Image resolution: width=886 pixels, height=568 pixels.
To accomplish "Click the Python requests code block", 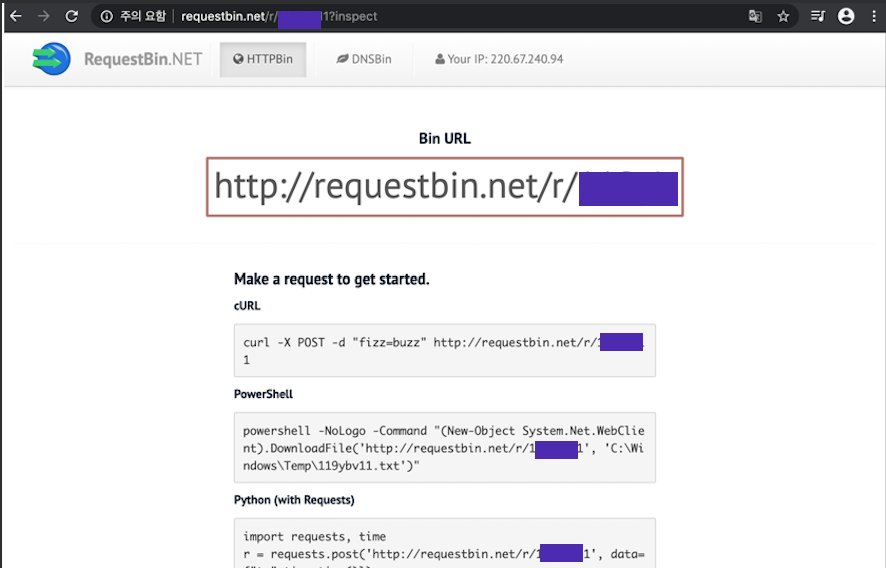I will (x=445, y=543).
